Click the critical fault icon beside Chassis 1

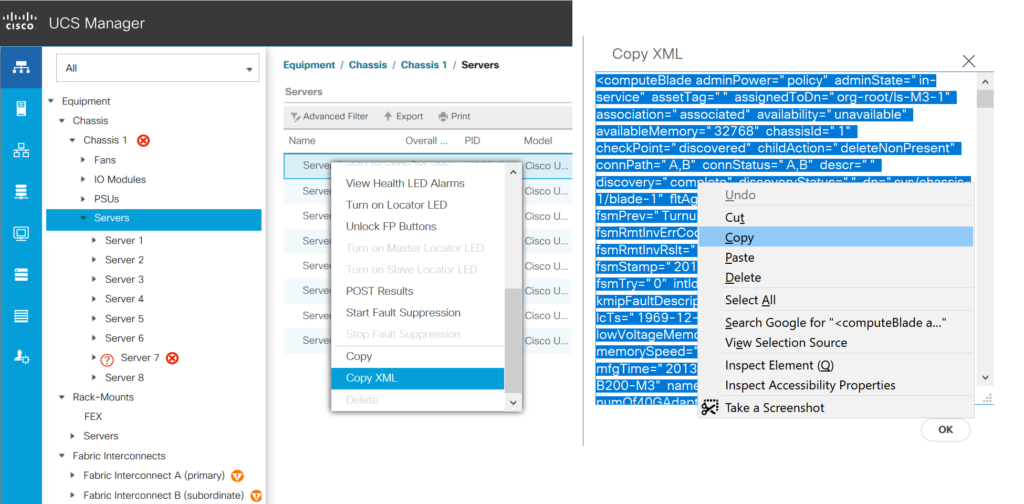pyautogui.click(x=143, y=140)
